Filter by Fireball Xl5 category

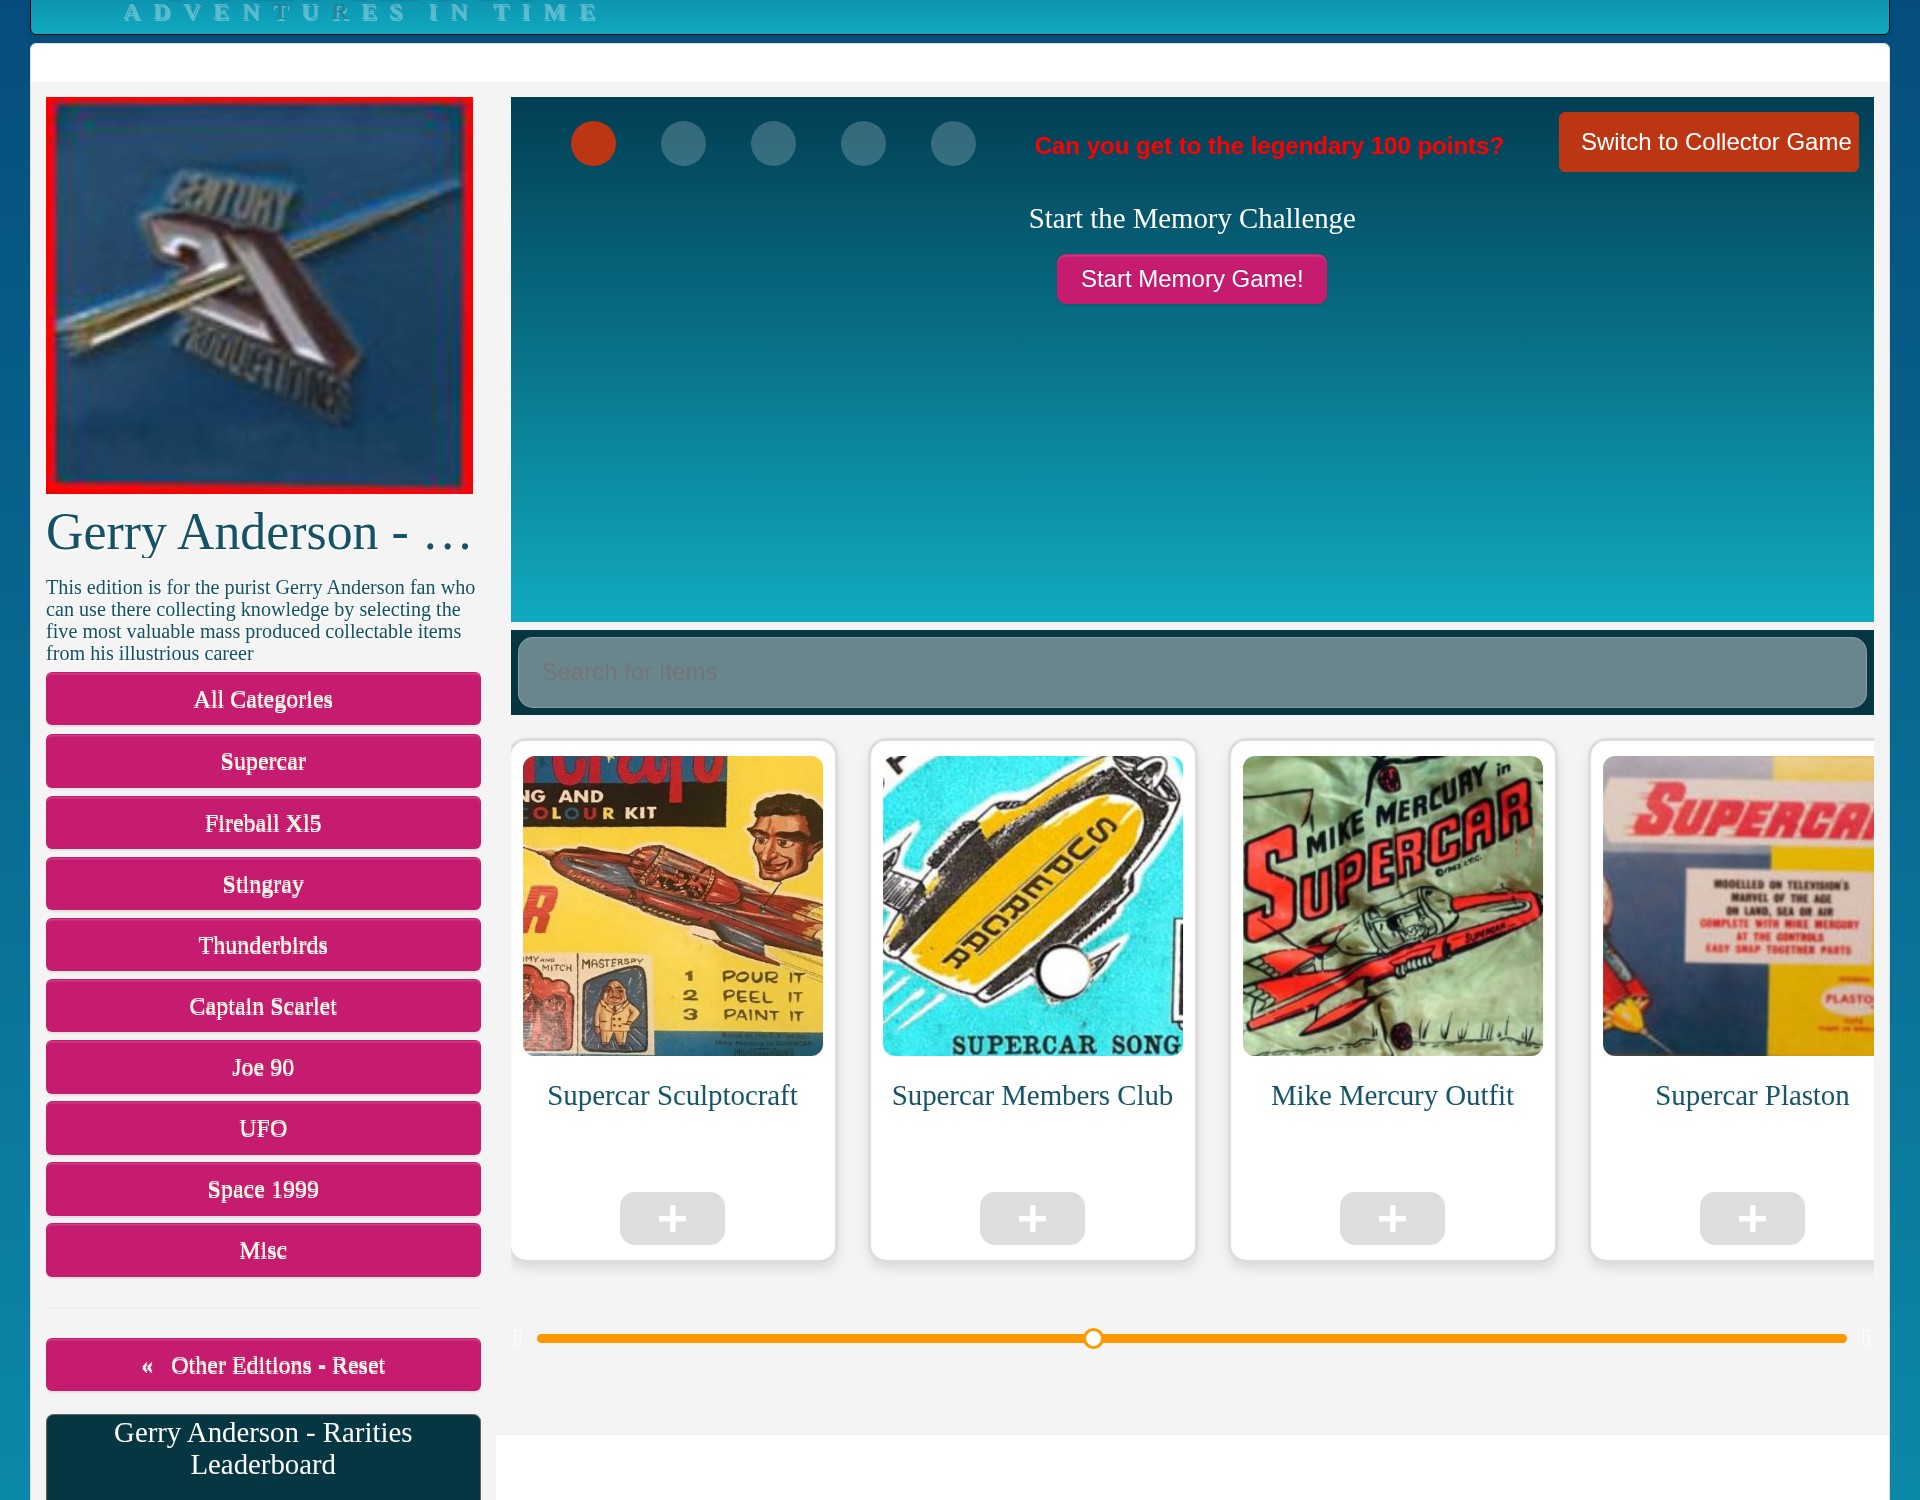tap(263, 823)
